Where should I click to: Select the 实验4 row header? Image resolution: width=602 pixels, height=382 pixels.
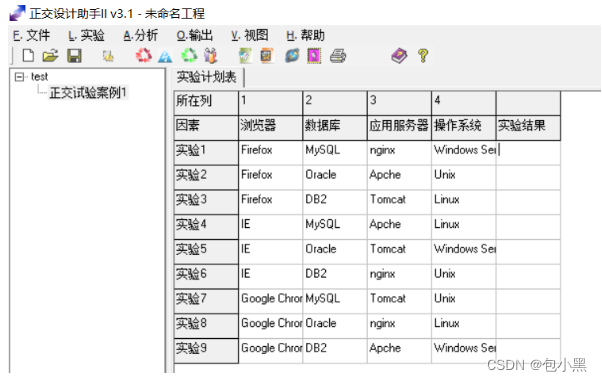206,227
